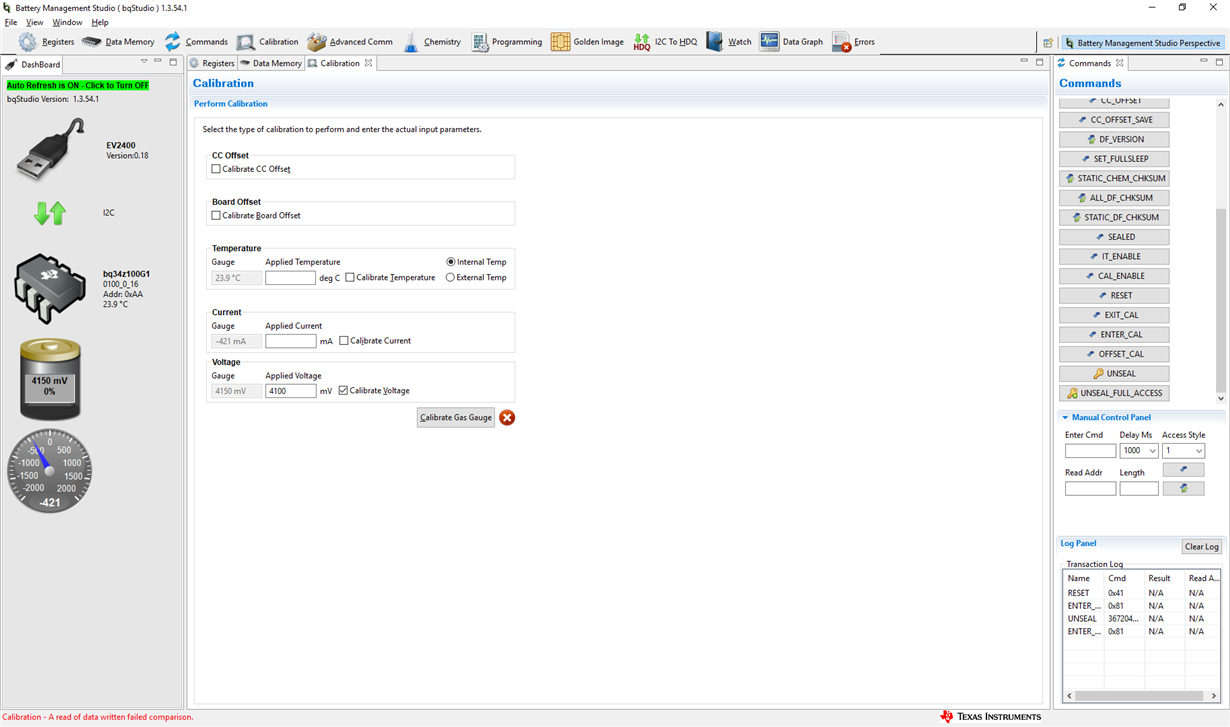Turn off Auto Refresh in DashBoard
This screenshot has width=1230, height=727.
[78, 85]
